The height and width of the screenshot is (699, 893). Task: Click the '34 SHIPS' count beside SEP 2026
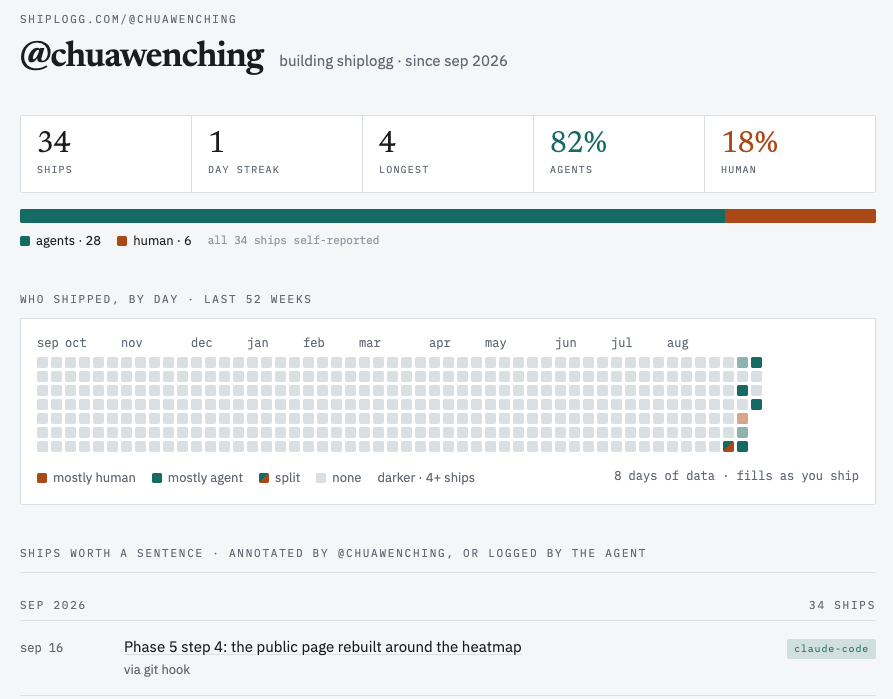[842, 605]
